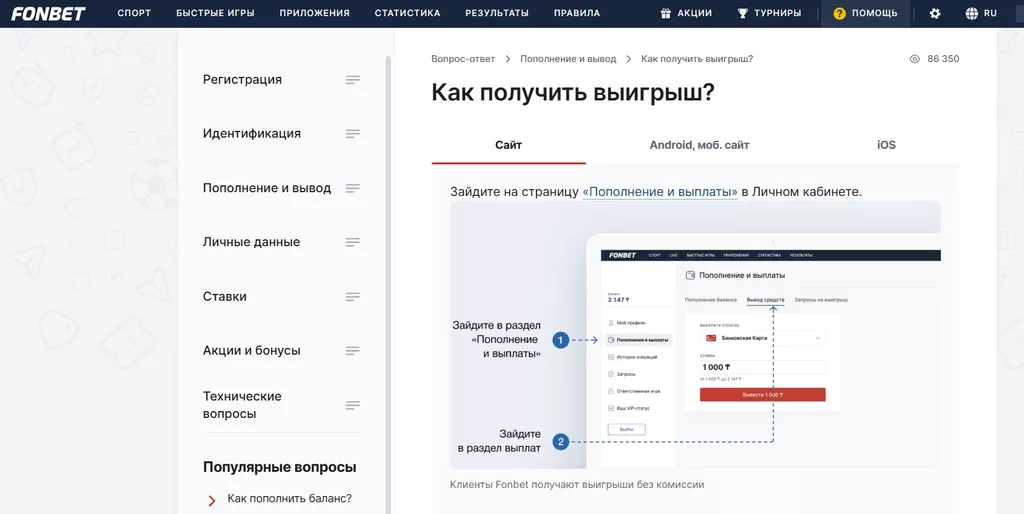Open the Регистрация sidebar category
Viewport: 1024px width, 514px height.
[242, 80]
